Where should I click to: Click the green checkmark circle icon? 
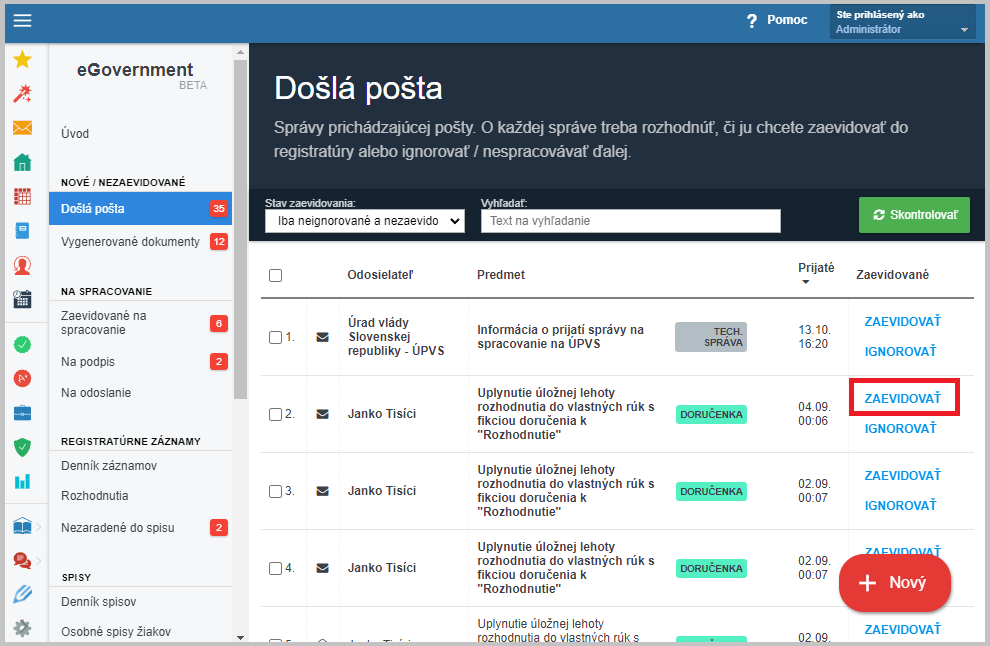[22, 345]
